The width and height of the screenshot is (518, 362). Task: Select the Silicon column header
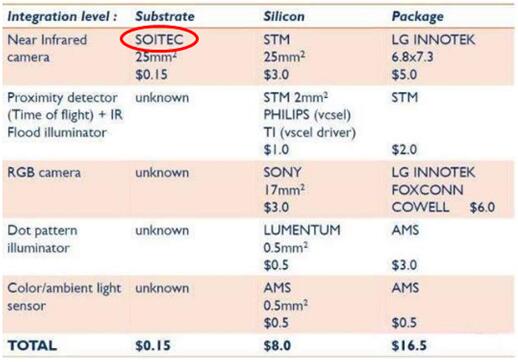click(284, 16)
